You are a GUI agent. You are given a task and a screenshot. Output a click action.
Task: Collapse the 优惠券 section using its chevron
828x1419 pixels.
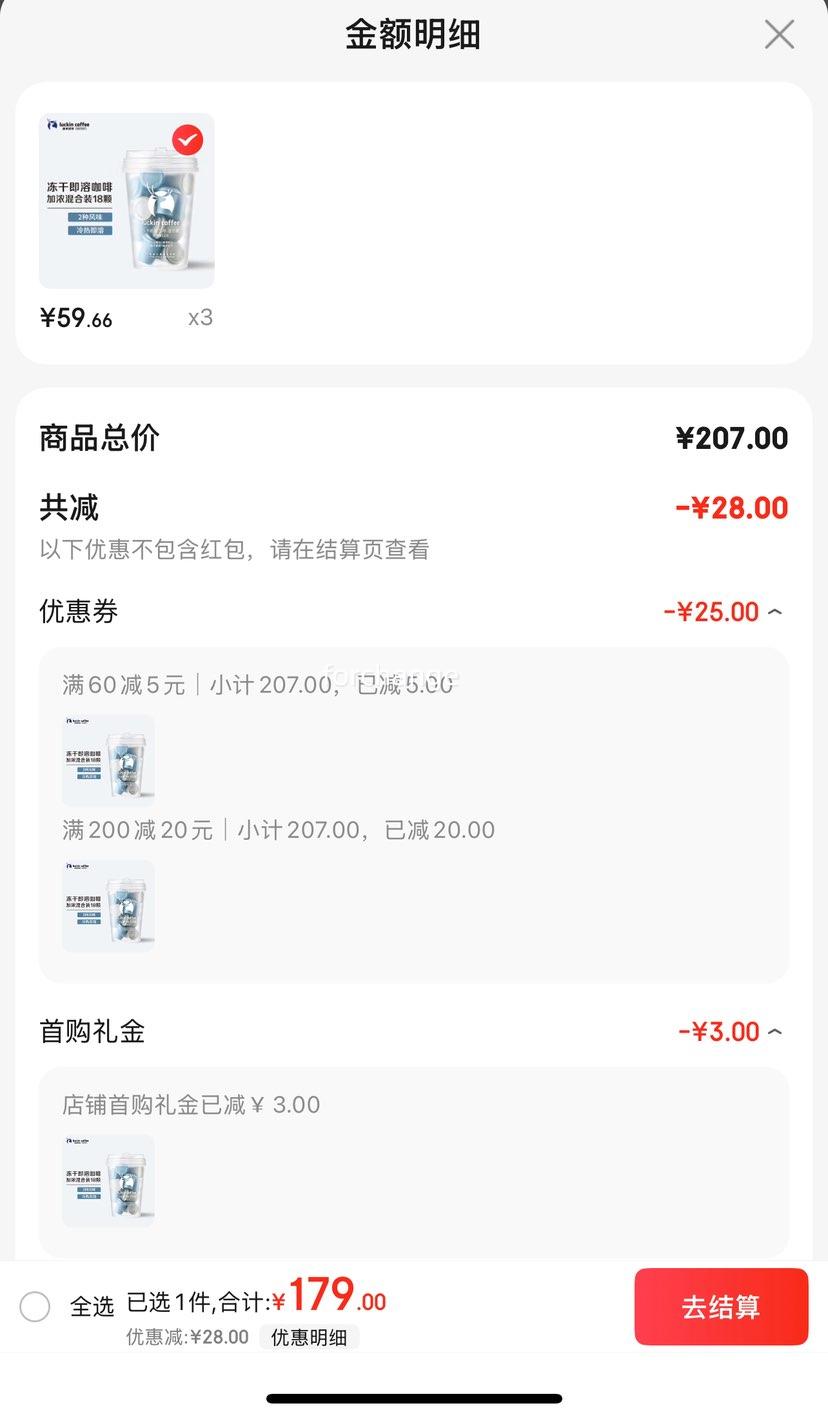point(775,611)
